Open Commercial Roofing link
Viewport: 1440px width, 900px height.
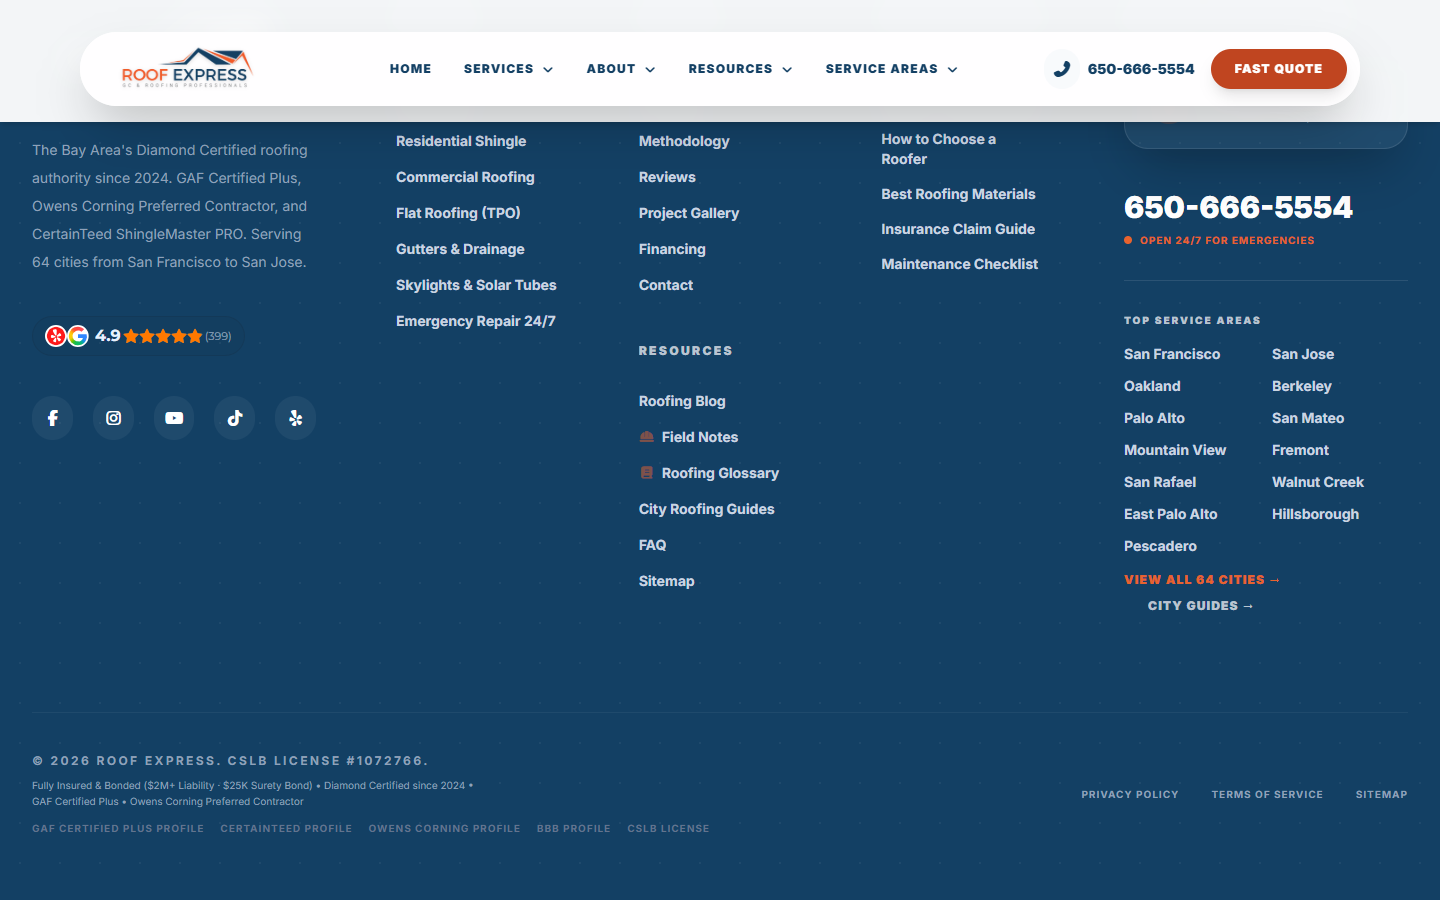tap(465, 177)
